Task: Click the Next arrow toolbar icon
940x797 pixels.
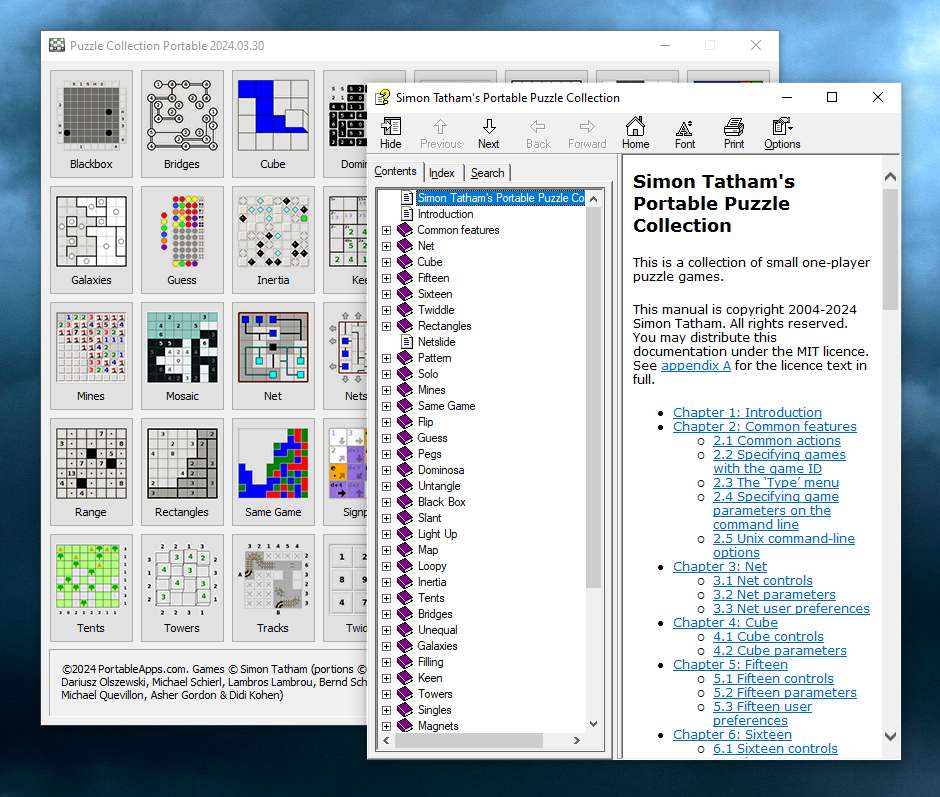Action: tap(489, 133)
